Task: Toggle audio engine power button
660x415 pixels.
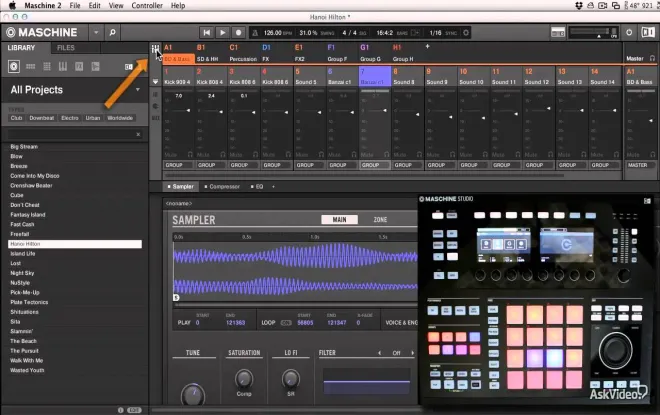Action: click(x=629, y=32)
